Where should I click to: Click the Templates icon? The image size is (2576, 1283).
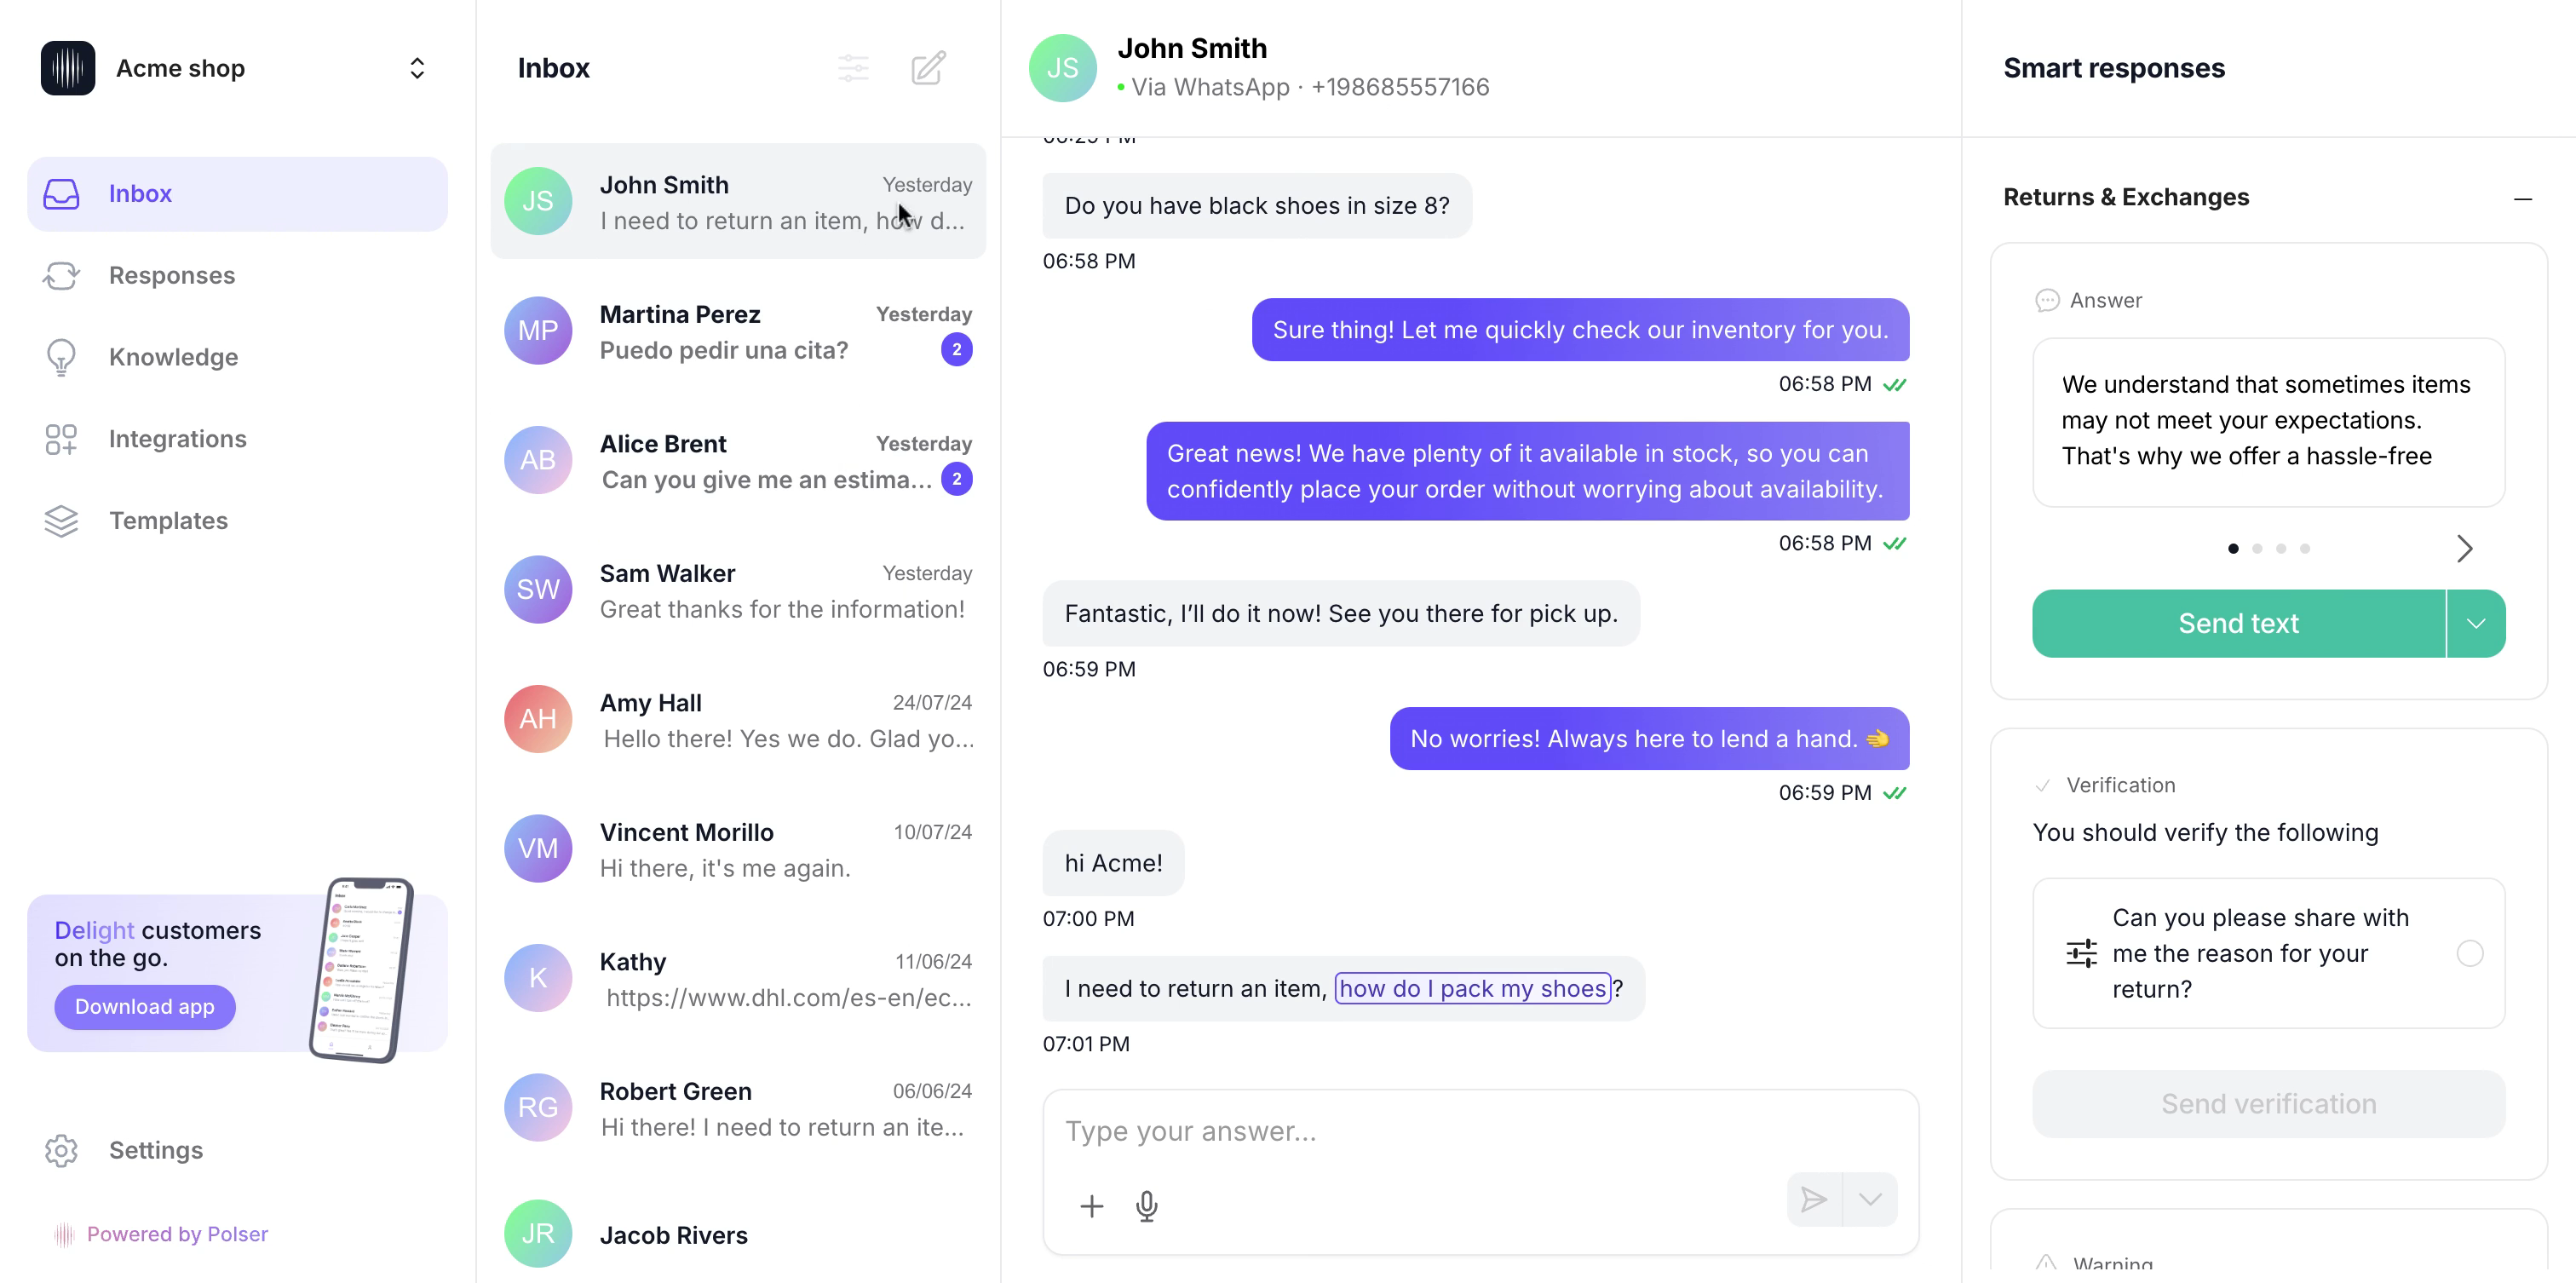pyautogui.click(x=59, y=519)
